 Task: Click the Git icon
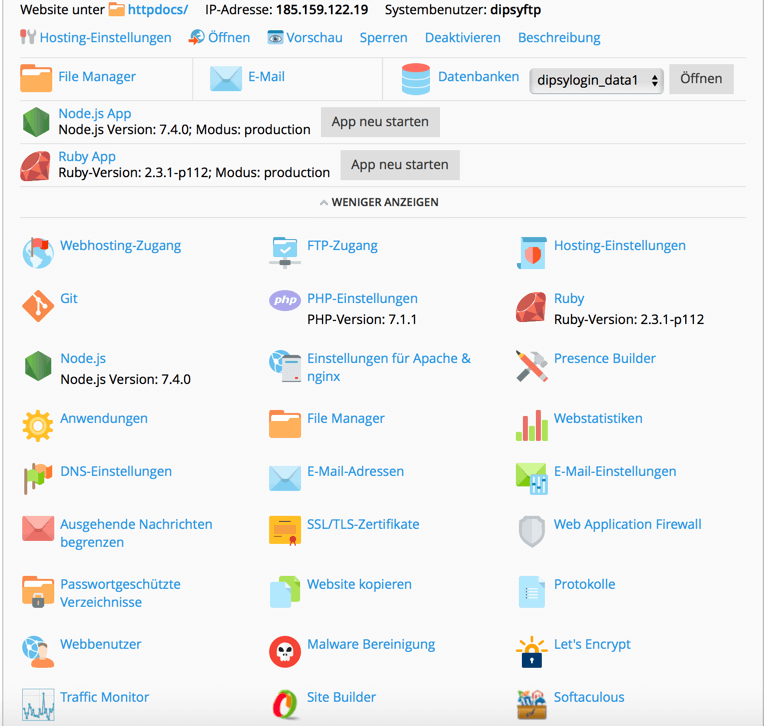coord(38,305)
